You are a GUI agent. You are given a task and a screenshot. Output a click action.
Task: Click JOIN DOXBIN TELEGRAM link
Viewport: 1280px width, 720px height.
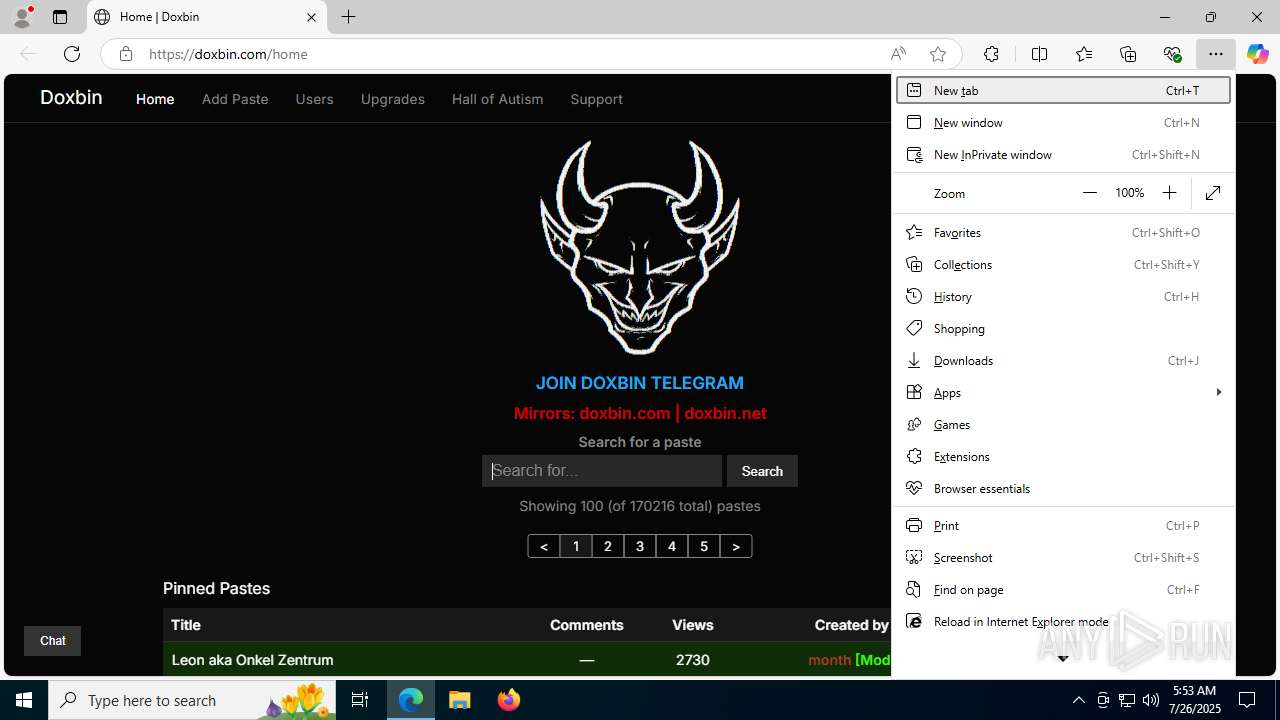[639, 383]
